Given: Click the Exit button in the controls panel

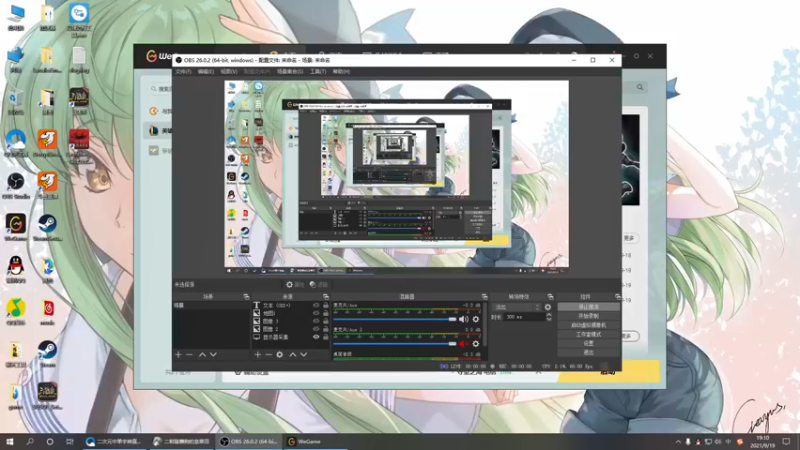Looking at the screenshot, I should pos(588,353).
